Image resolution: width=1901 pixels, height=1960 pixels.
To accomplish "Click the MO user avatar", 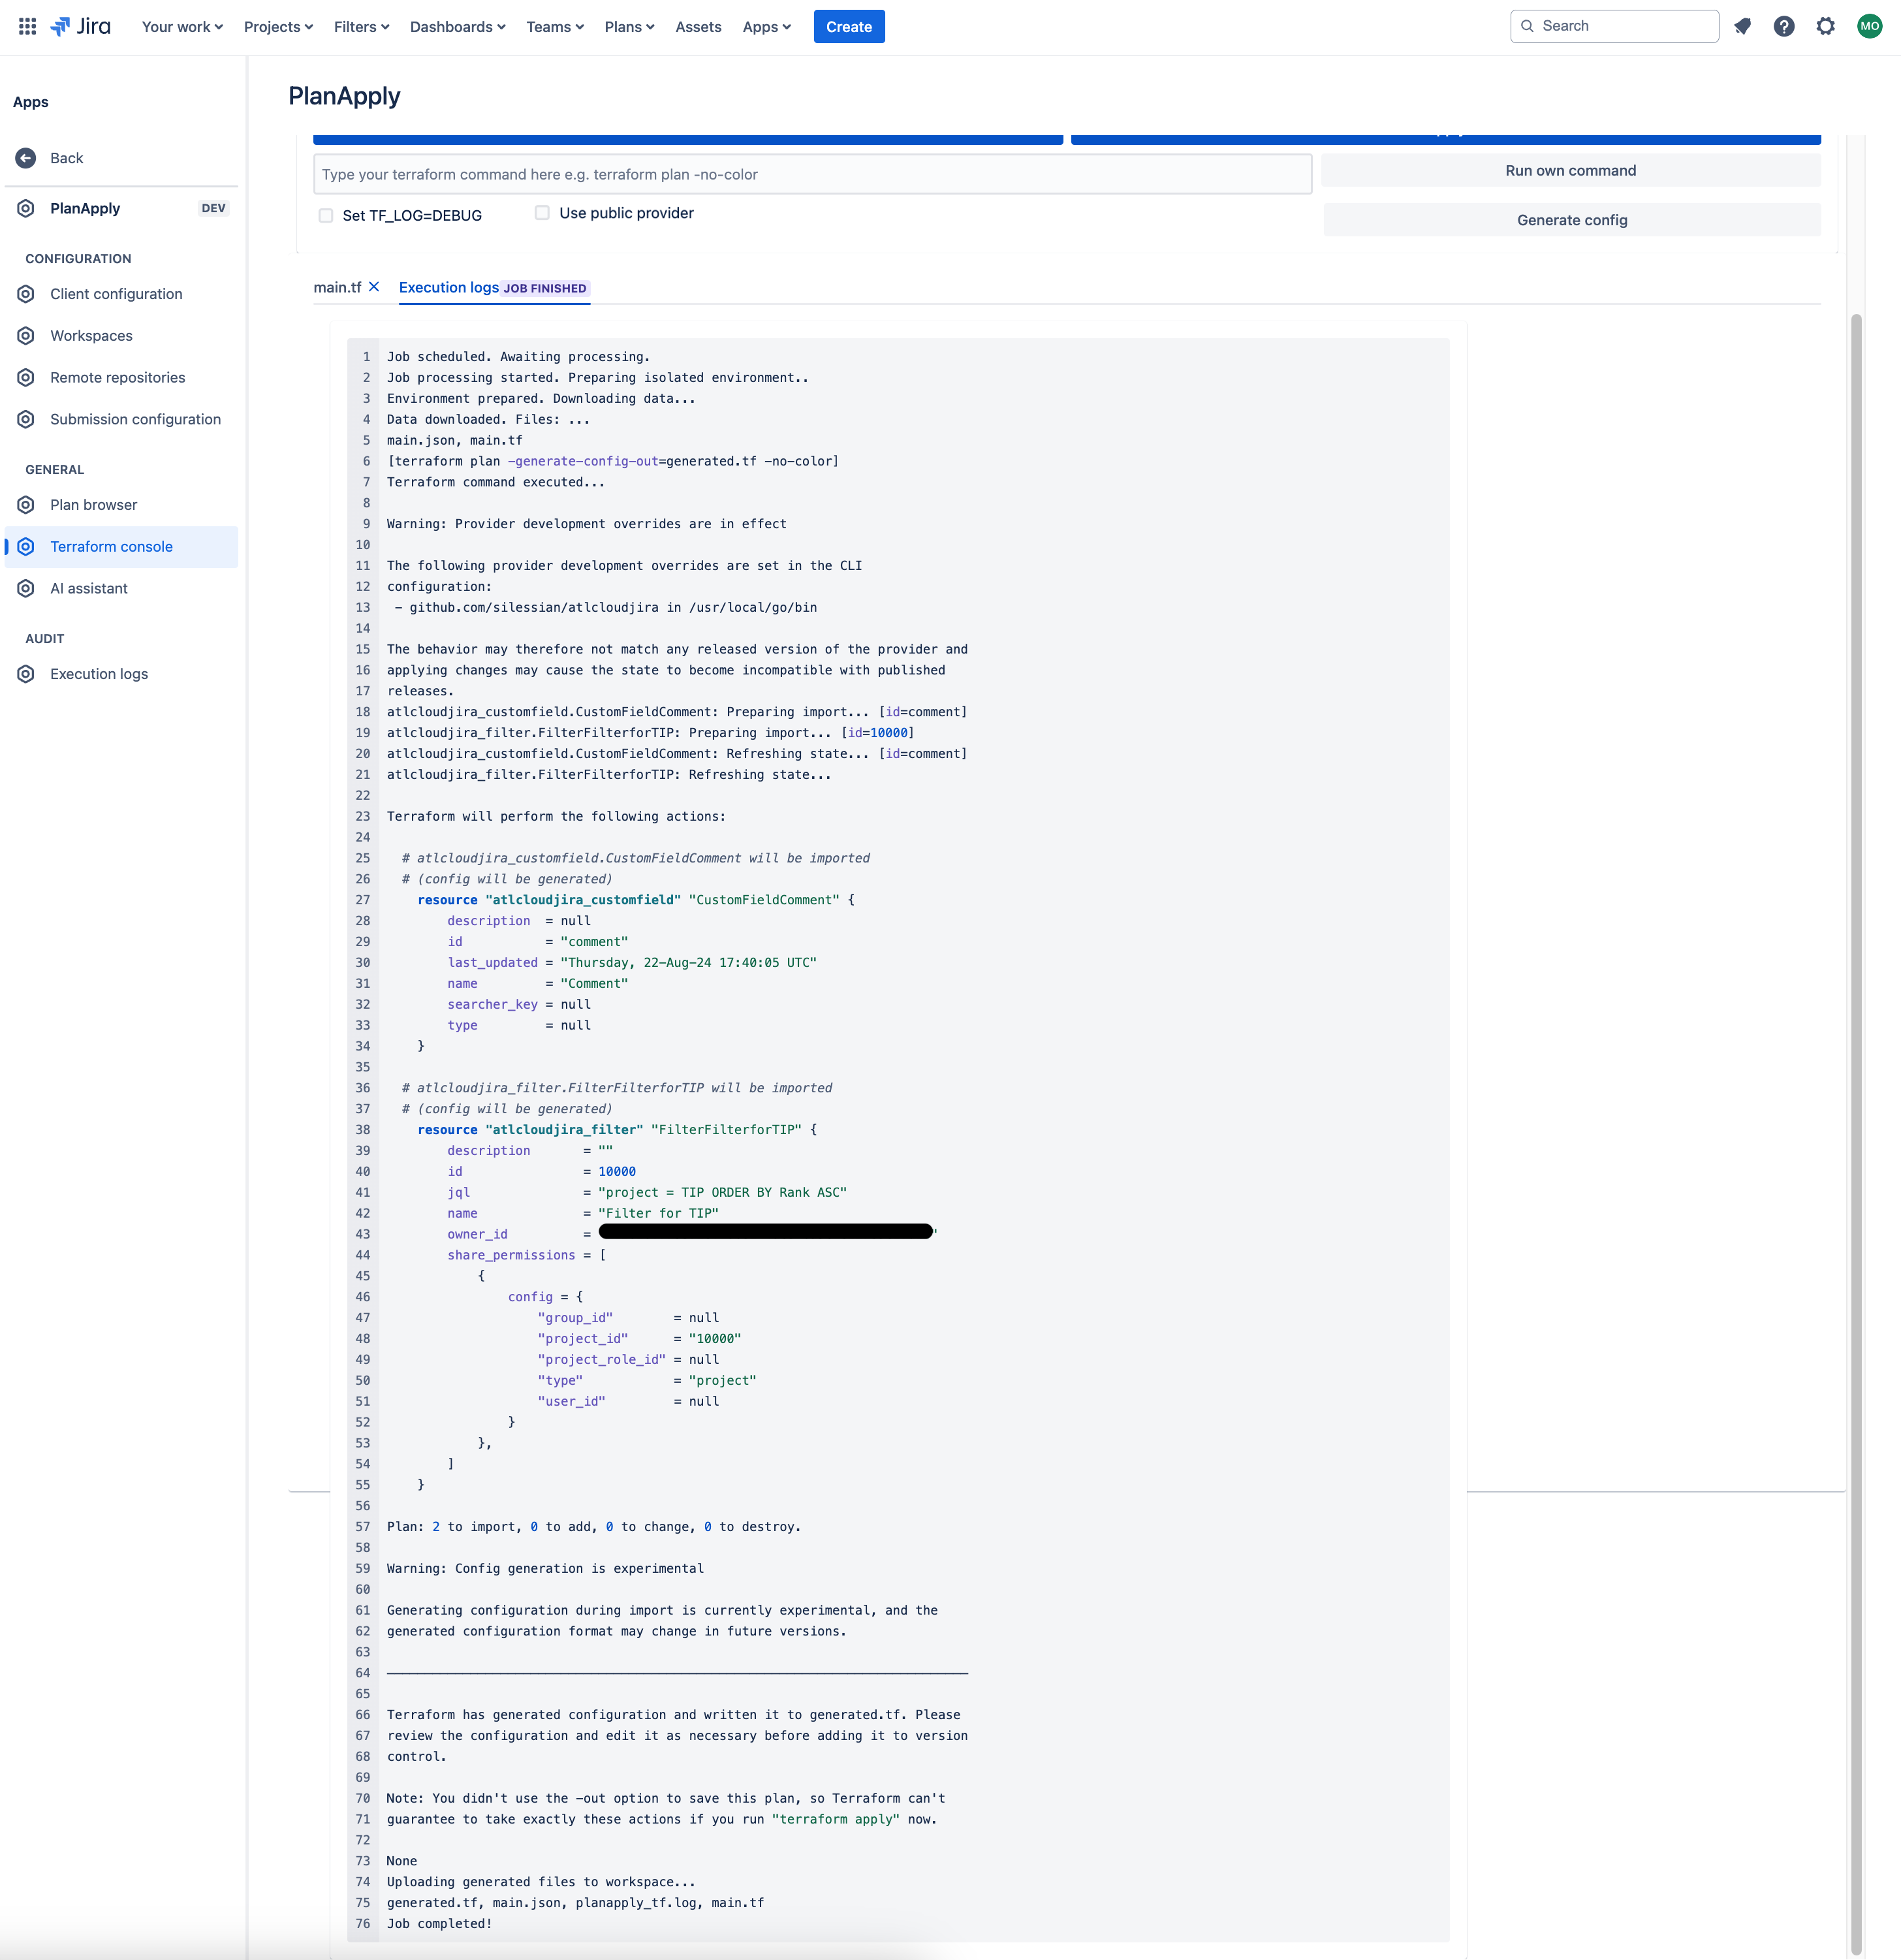I will pyautogui.click(x=1868, y=27).
